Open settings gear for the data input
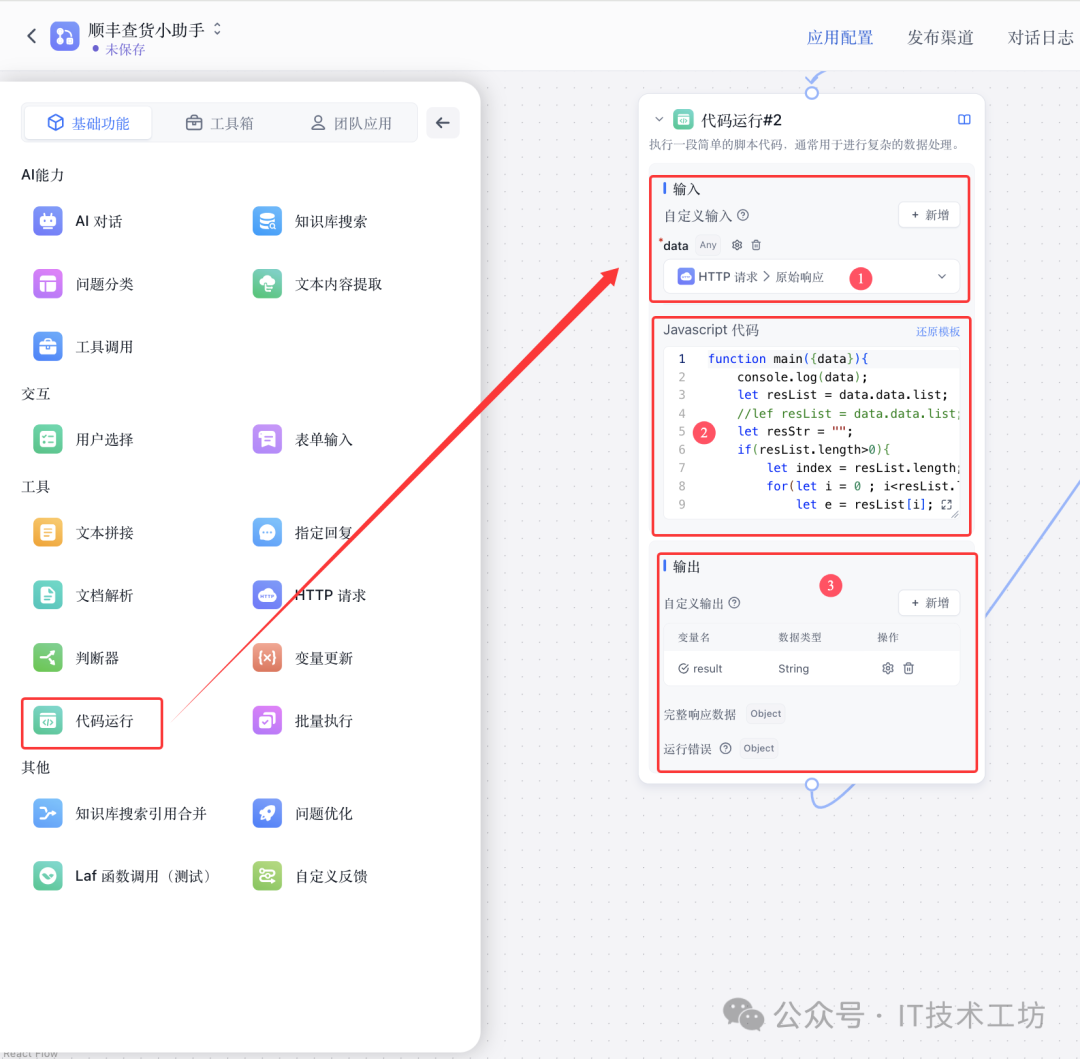 tap(737, 244)
